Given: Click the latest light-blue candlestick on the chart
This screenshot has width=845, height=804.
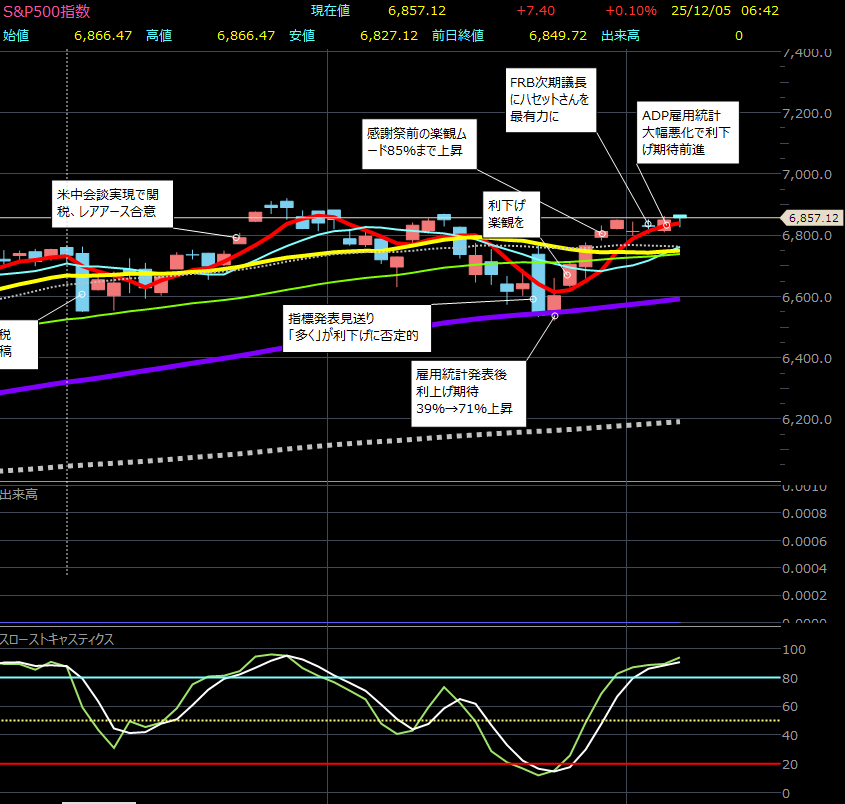Looking at the screenshot, I should click(680, 216).
